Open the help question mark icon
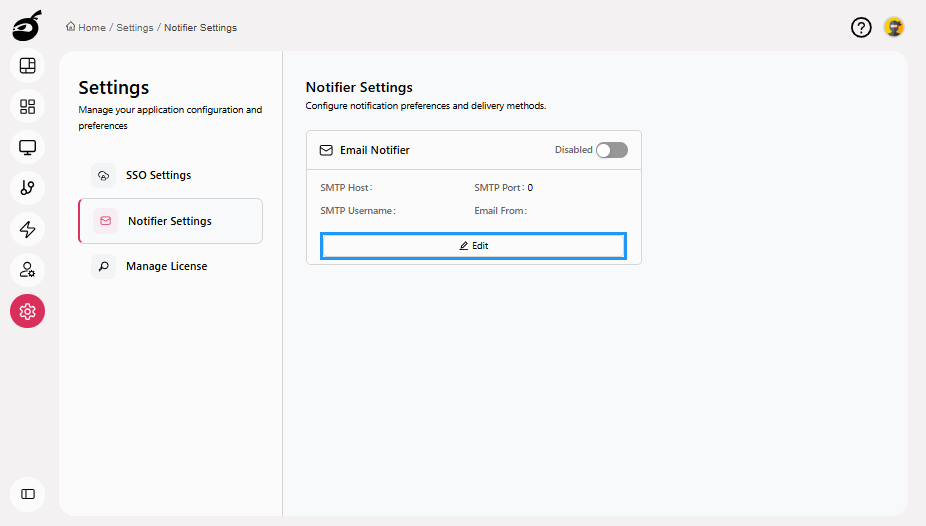 [x=861, y=27]
